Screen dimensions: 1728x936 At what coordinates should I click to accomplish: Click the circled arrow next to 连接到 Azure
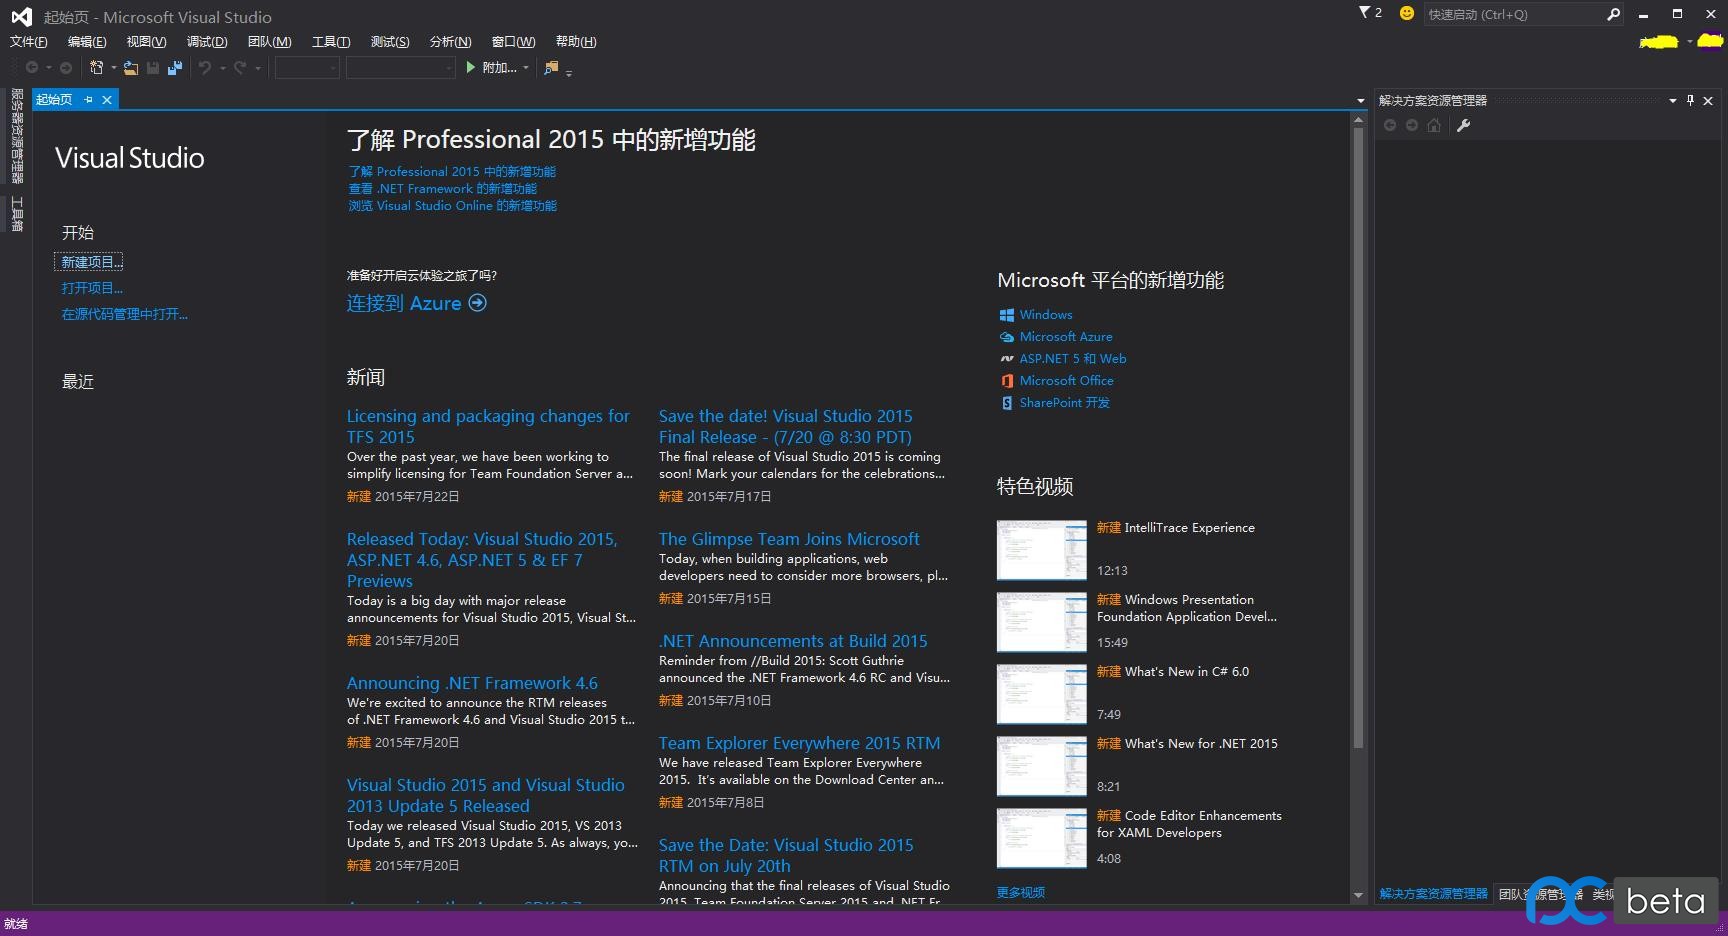click(x=478, y=303)
